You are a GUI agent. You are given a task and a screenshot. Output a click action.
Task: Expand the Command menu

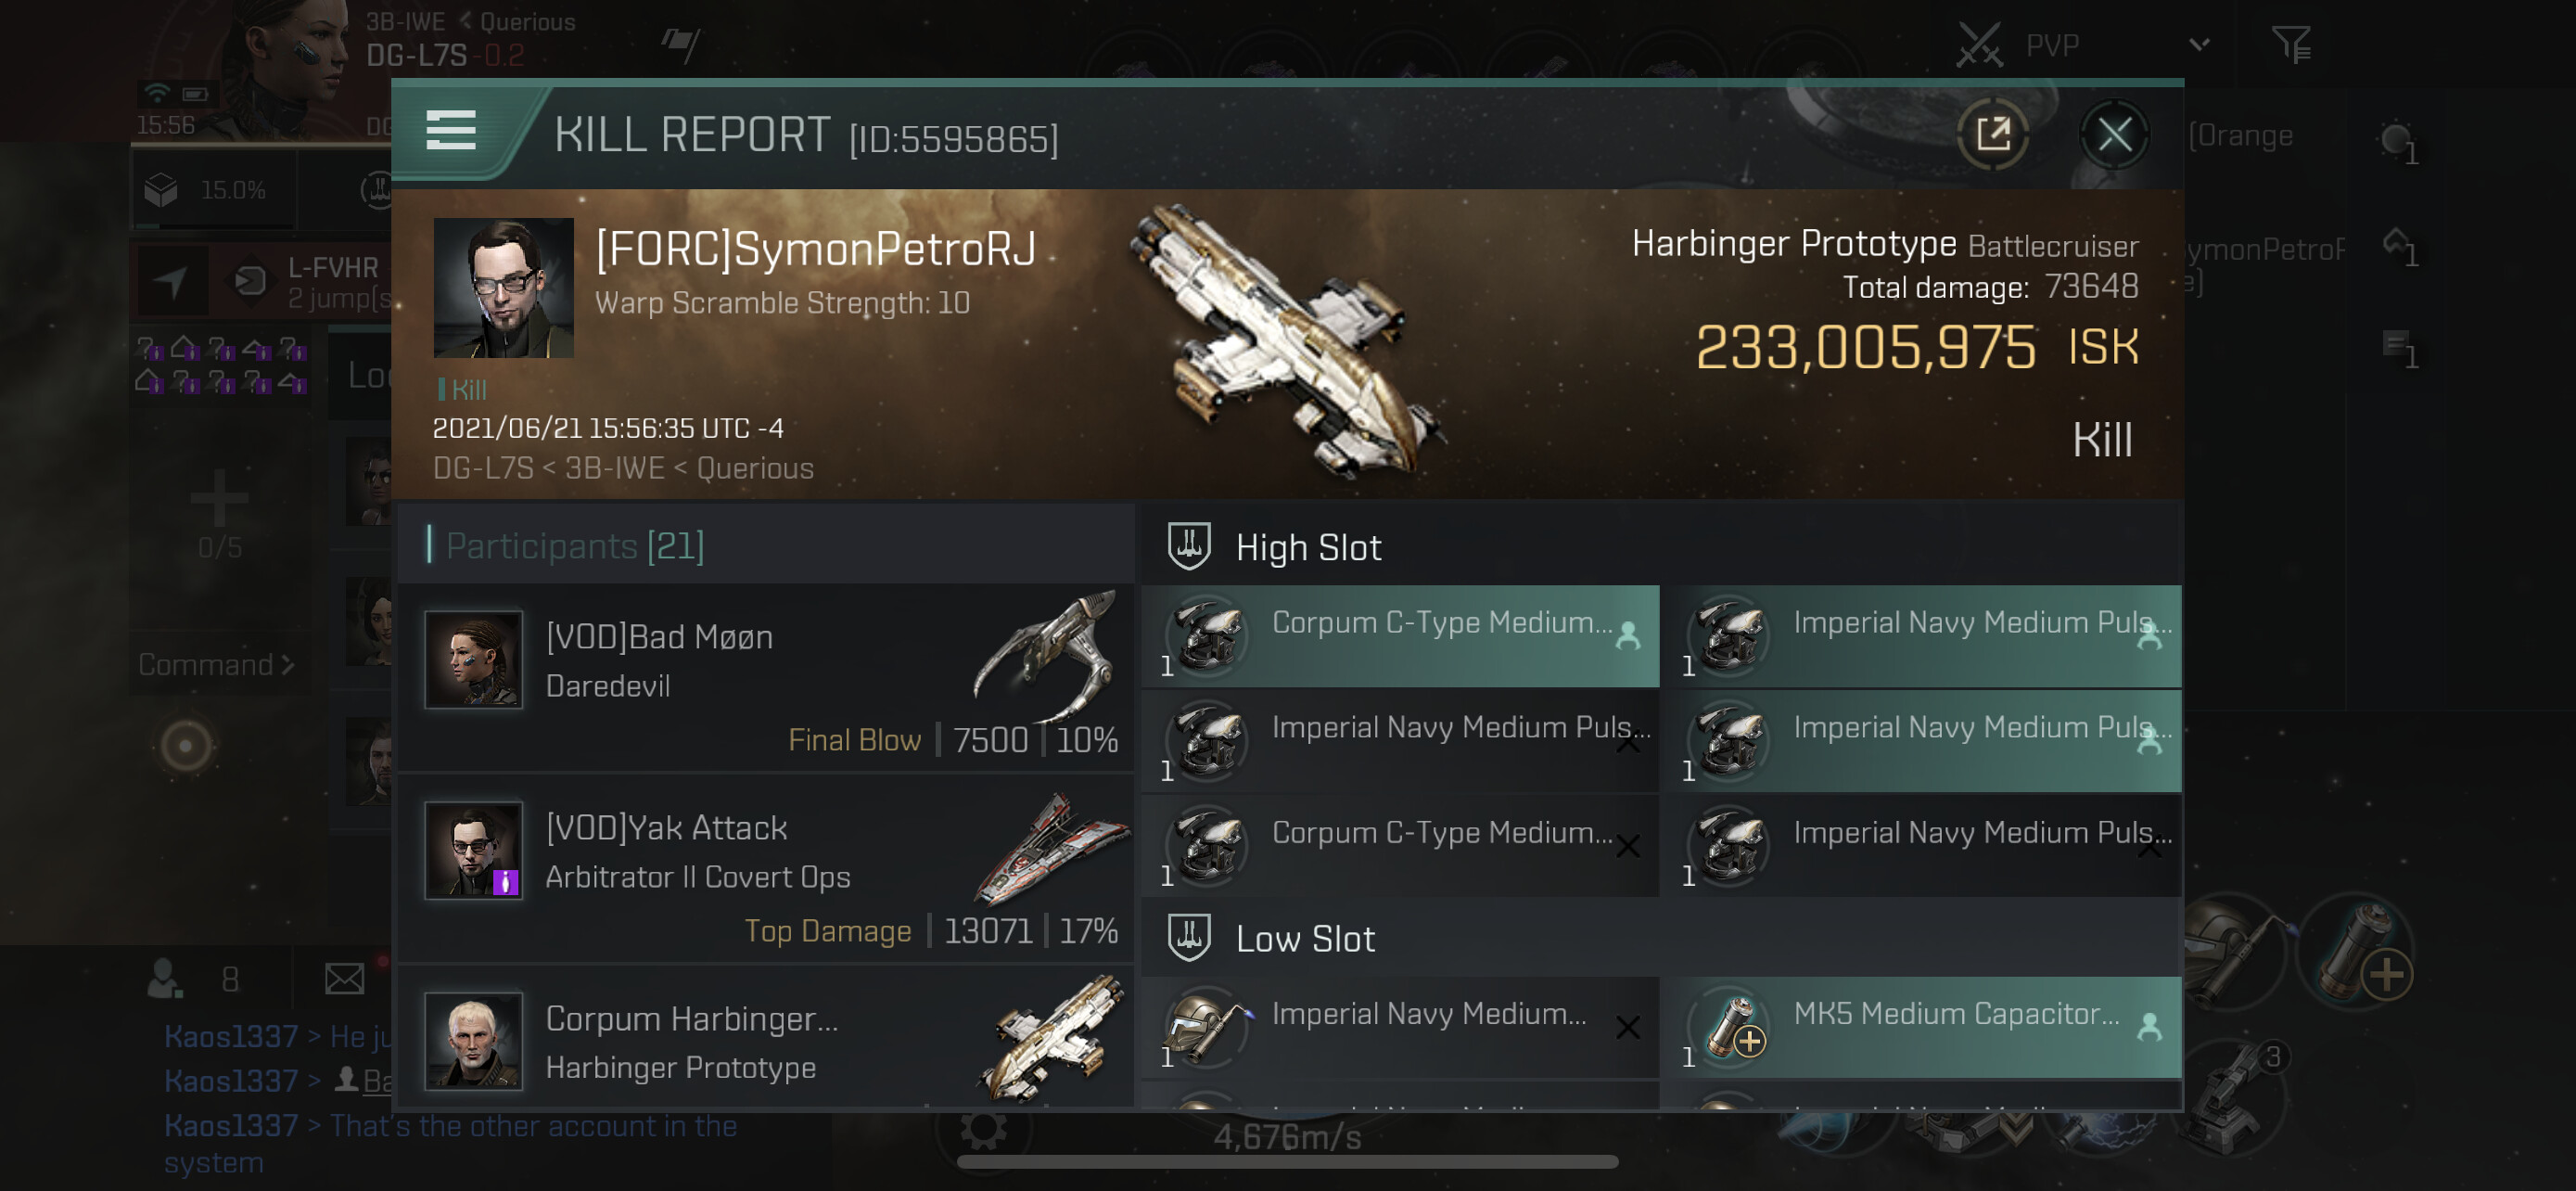(216, 664)
